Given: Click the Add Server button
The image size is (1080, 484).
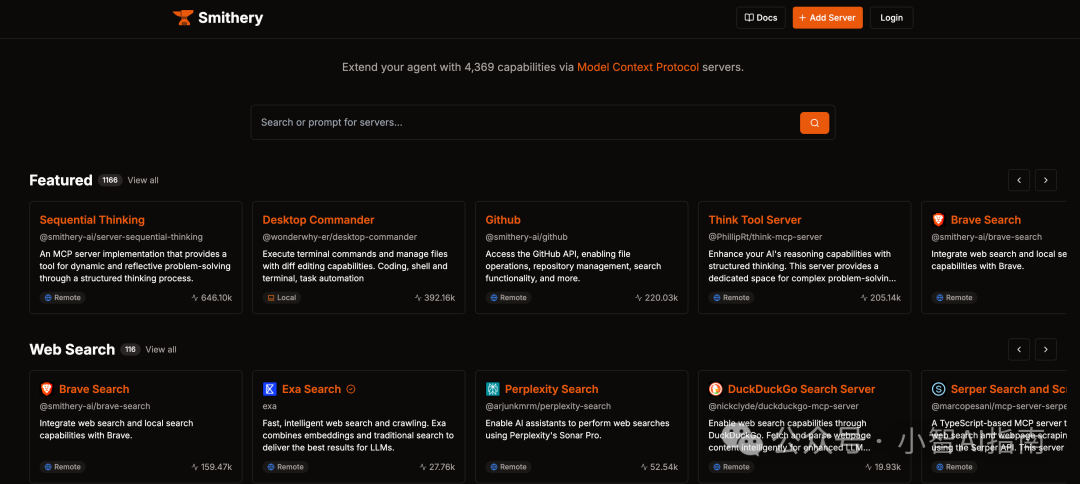Looking at the screenshot, I should click(827, 18).
